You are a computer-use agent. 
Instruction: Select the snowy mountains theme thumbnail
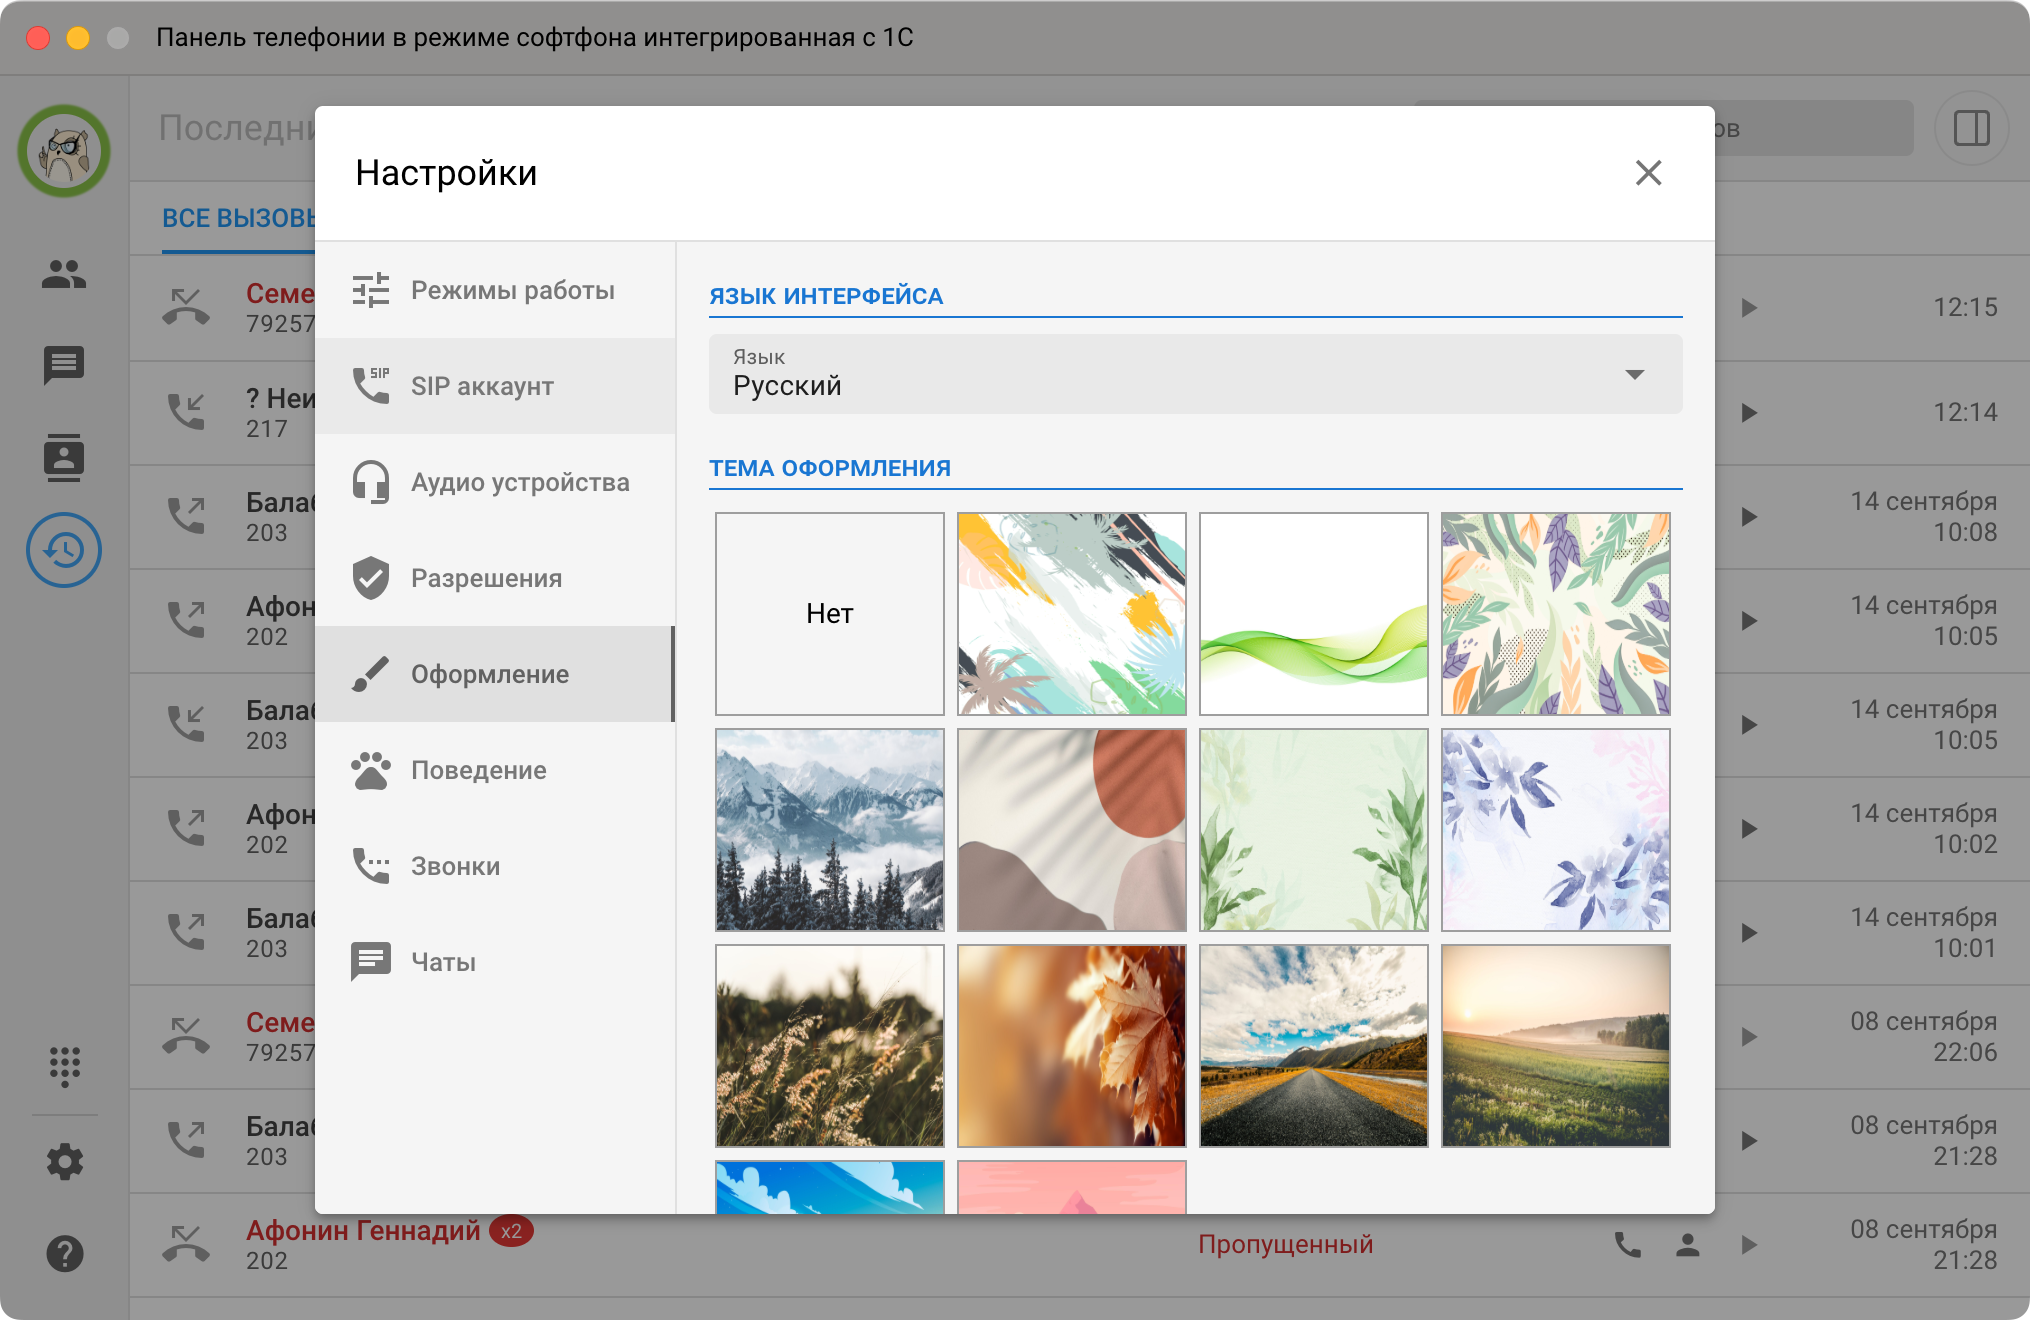(x=830, y=830)
